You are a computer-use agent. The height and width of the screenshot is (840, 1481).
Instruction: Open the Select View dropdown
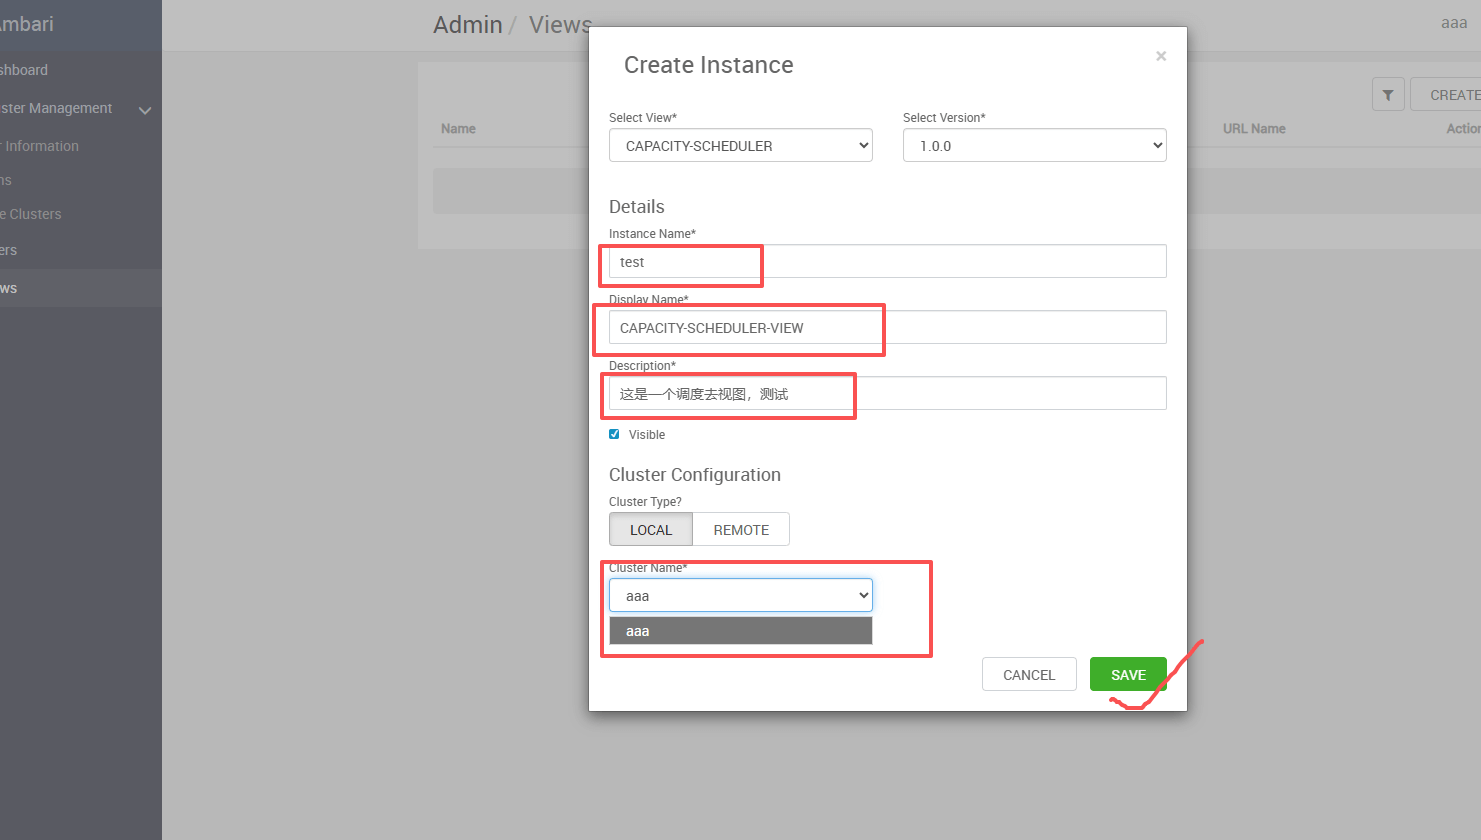click(741, 145)
